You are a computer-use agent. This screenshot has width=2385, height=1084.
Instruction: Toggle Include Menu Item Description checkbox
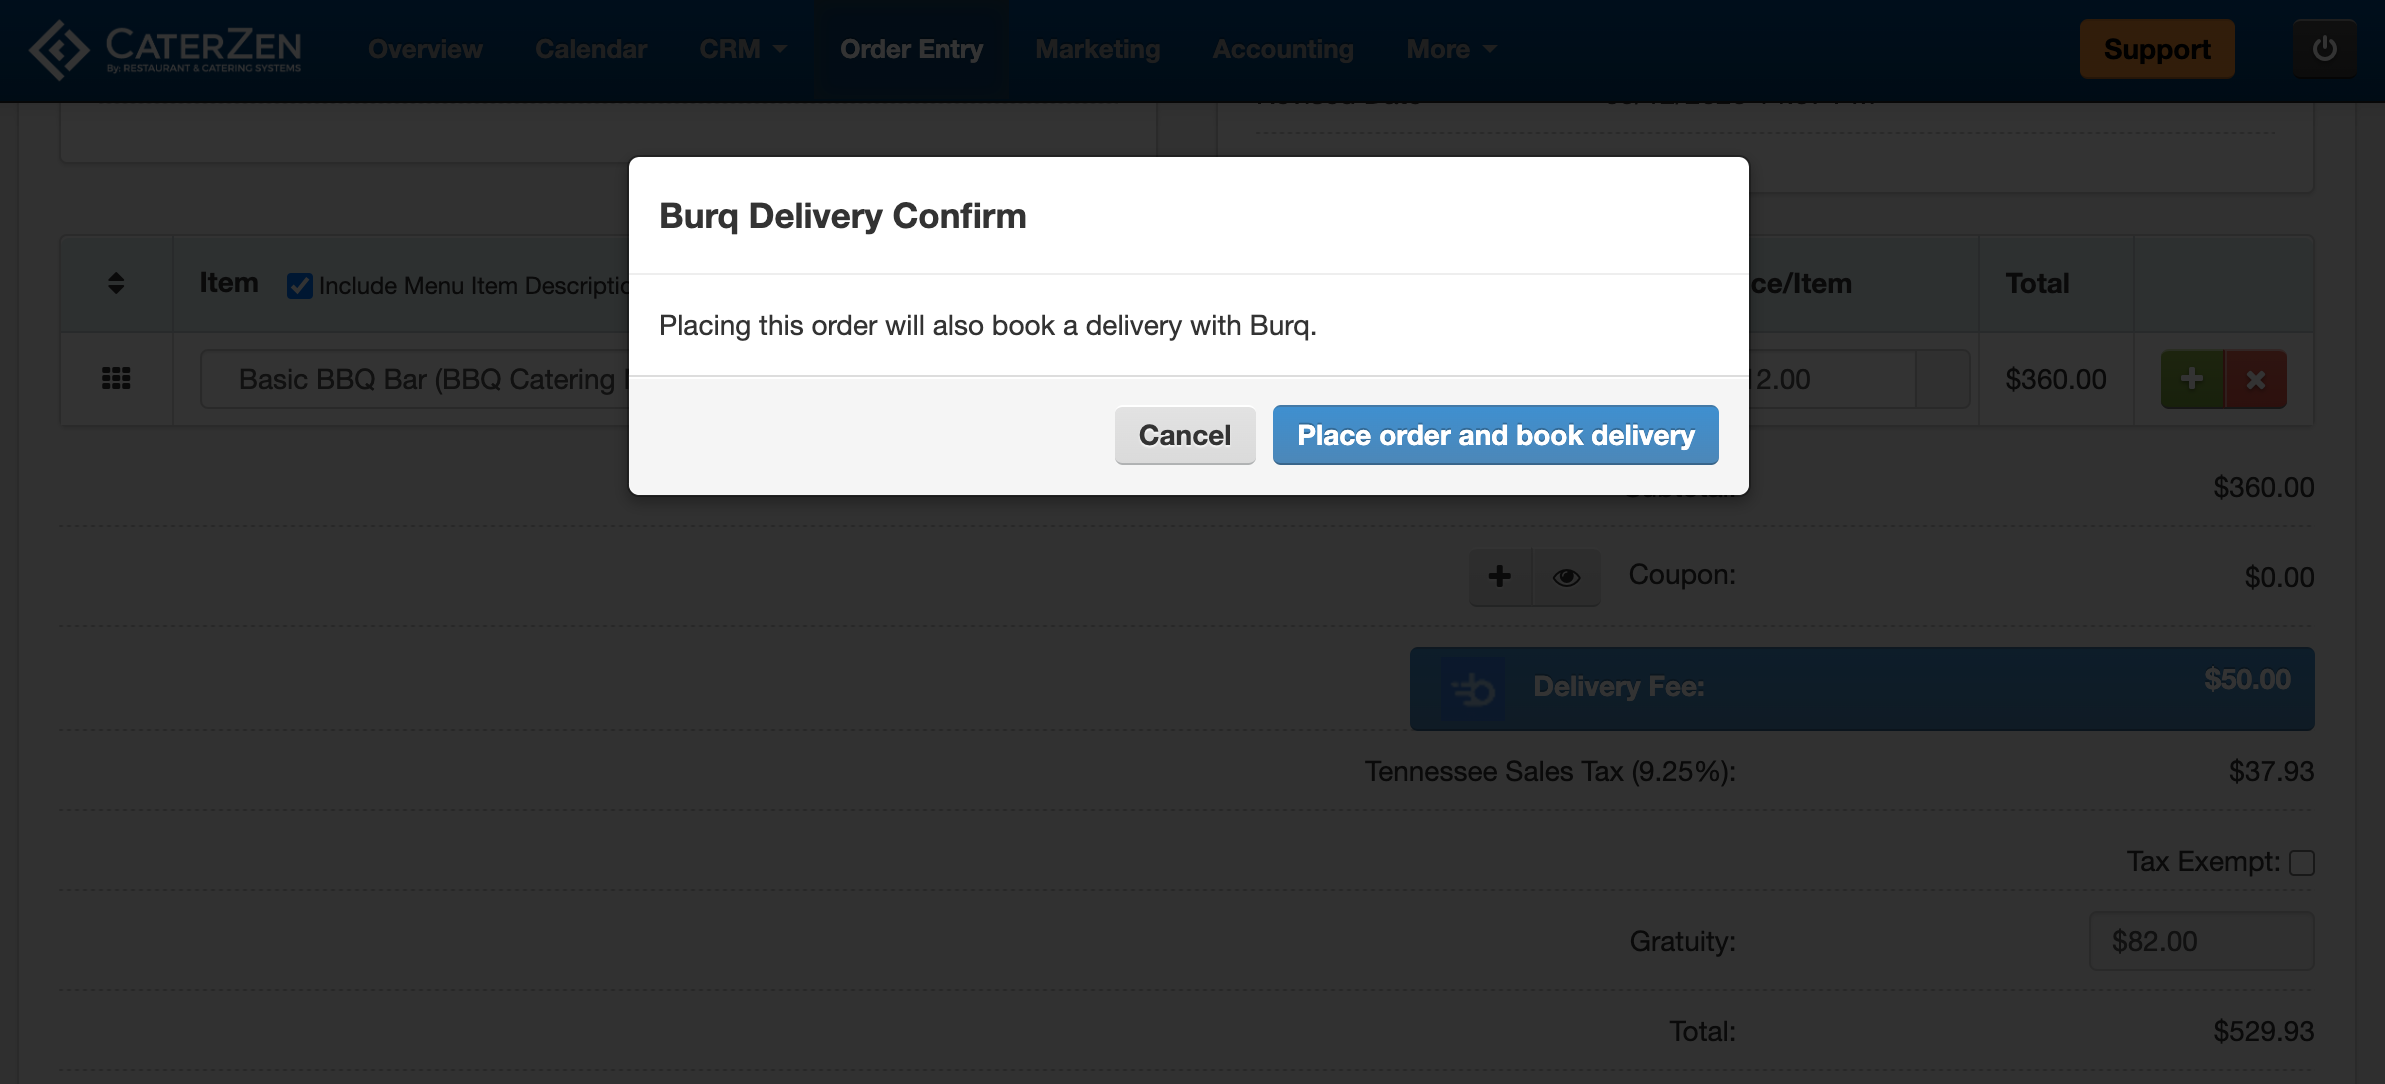(x=300, y=286)
